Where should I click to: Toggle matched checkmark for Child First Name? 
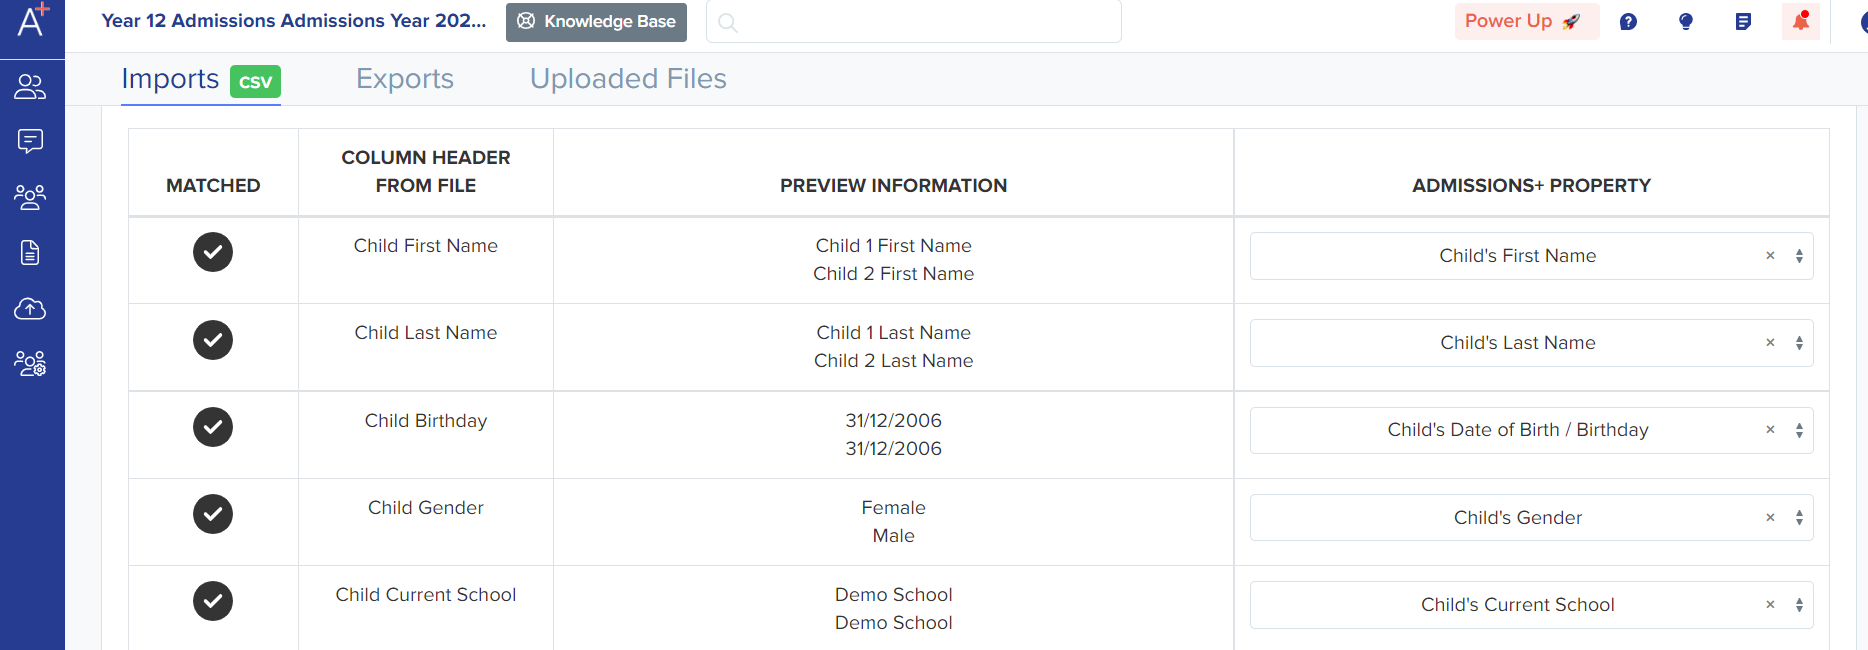click(x=213, y=252)
